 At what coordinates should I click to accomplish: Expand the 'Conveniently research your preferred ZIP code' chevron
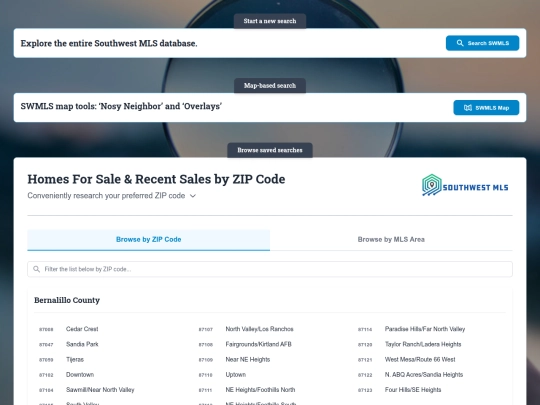pos(193,196)
